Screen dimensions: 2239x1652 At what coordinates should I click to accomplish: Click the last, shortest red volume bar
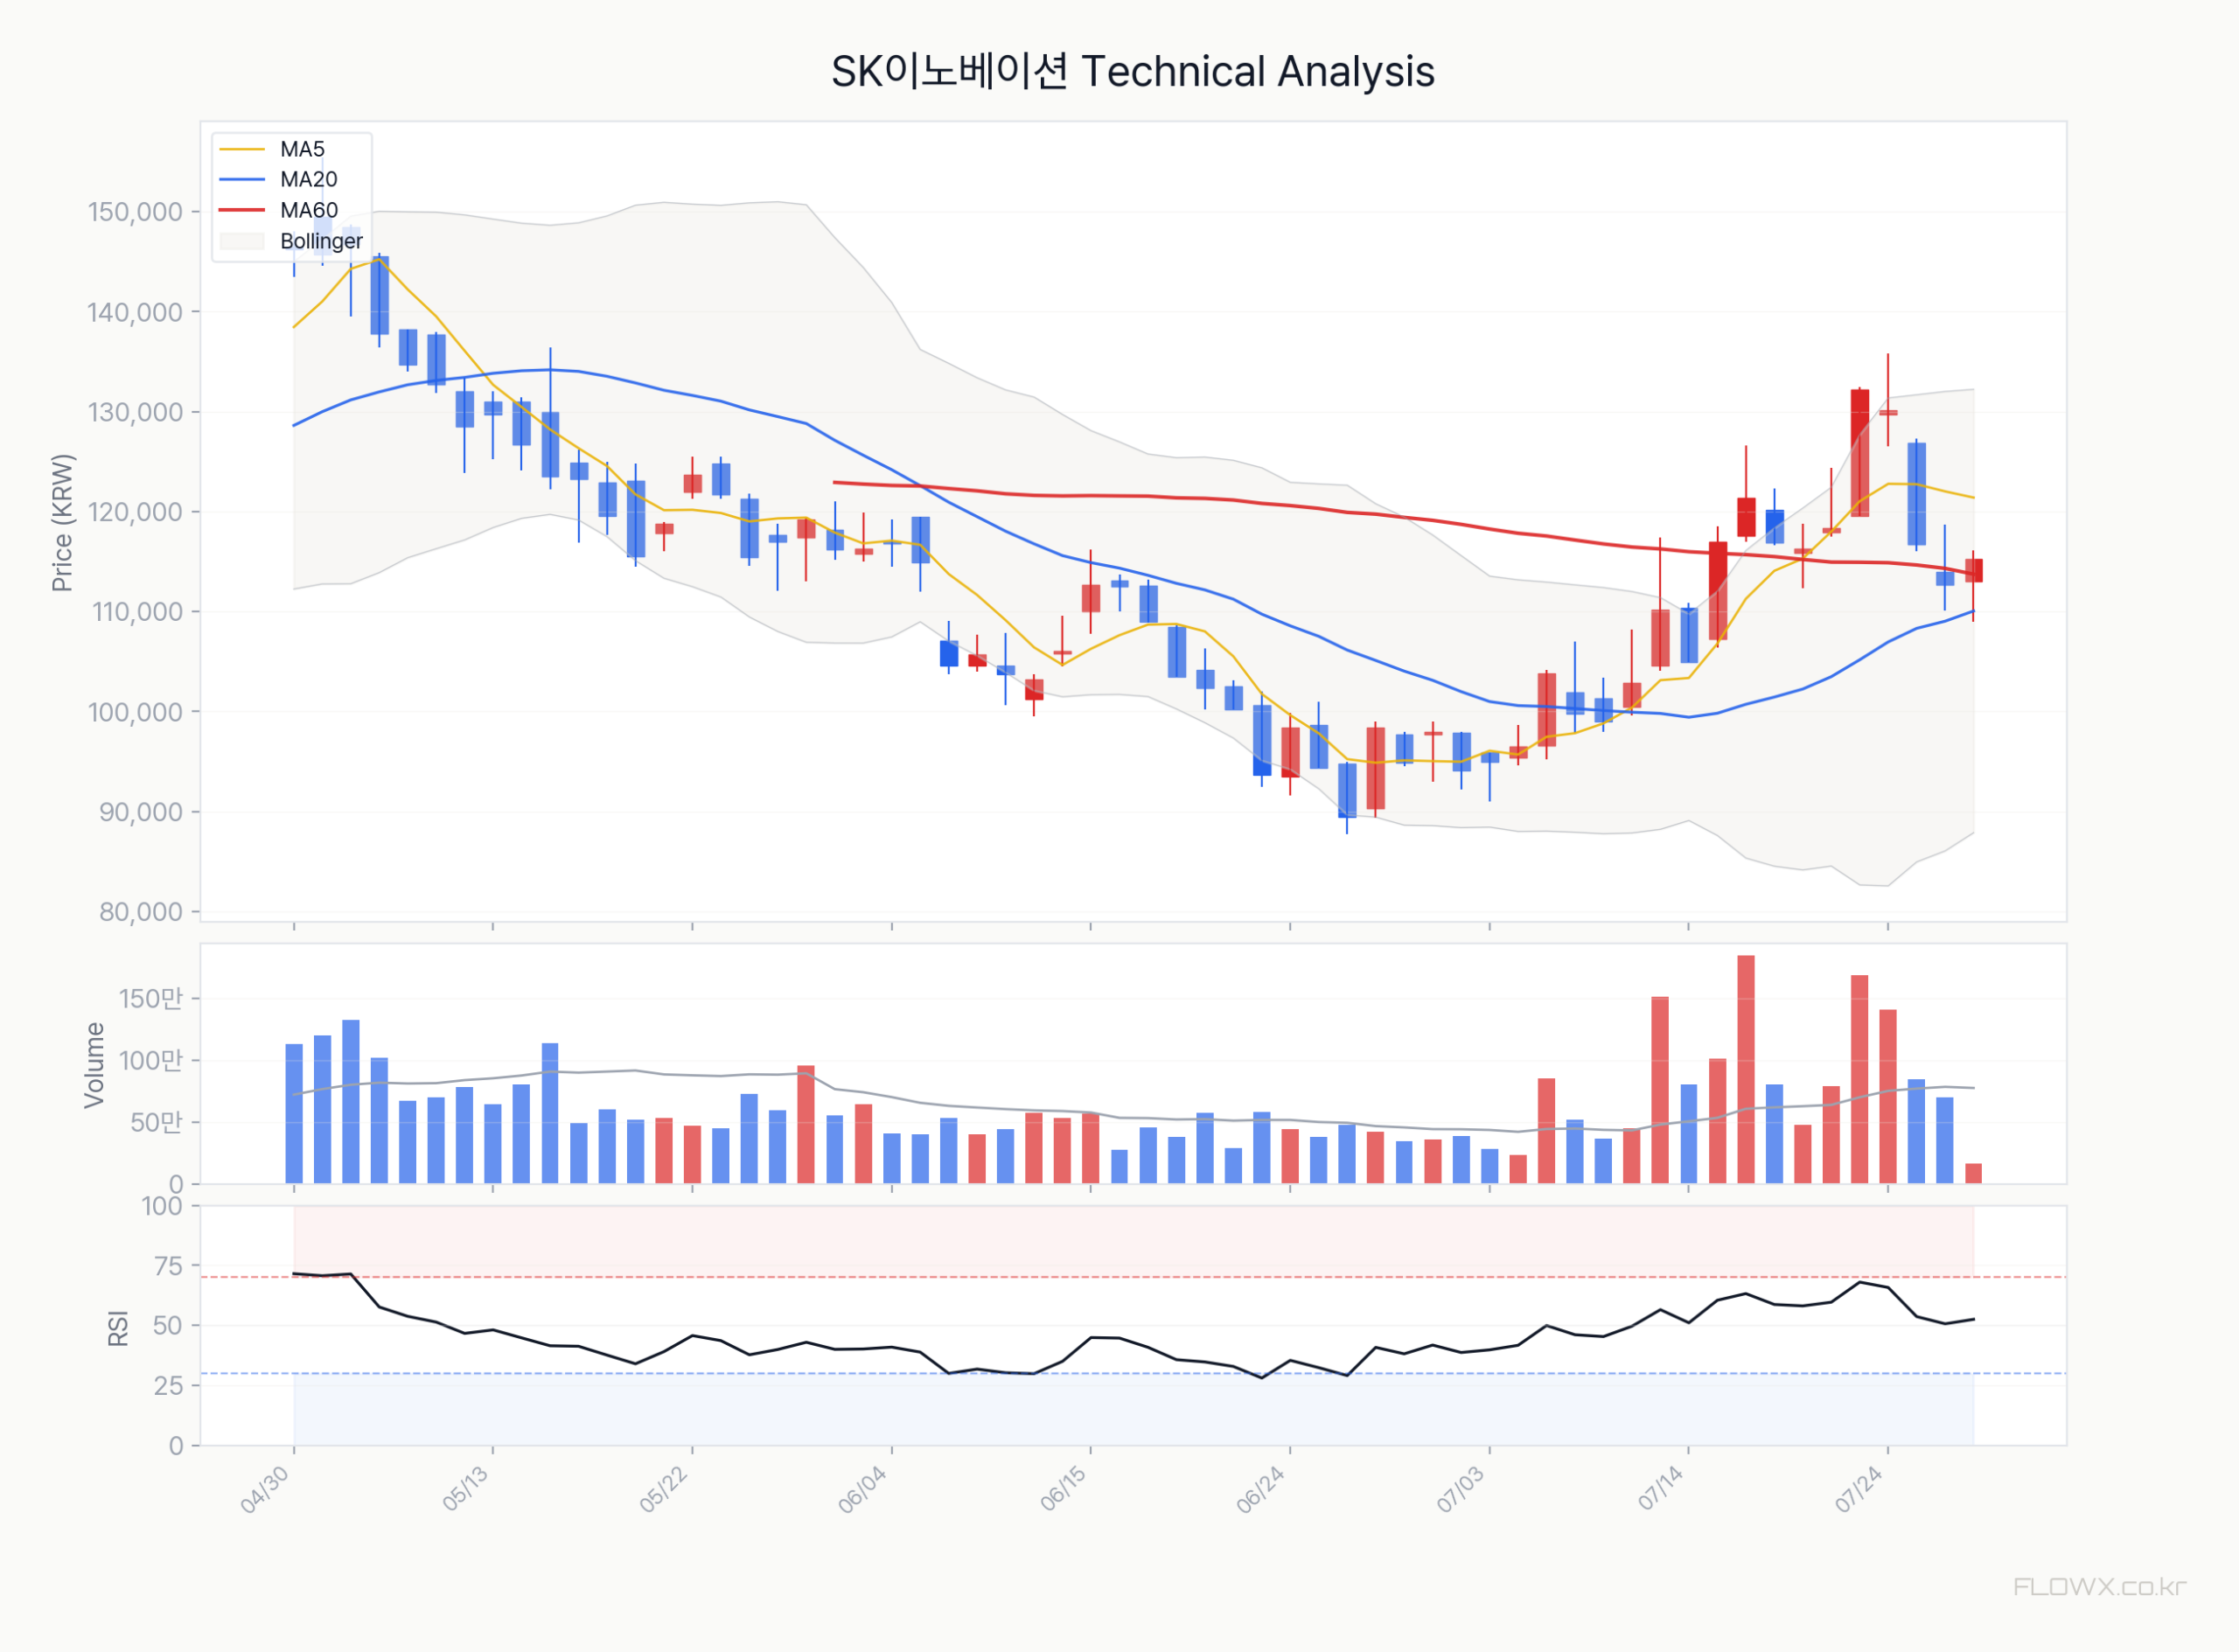pyautogui.click(x=1974, y=1174)
